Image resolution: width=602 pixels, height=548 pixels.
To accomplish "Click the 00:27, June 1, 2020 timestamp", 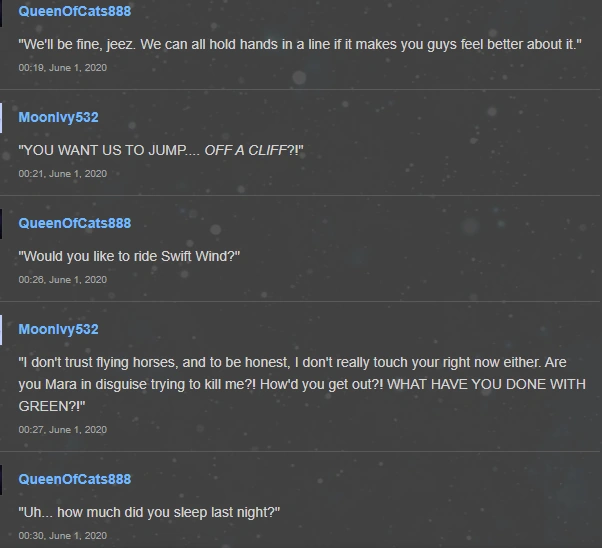I will pos(62,429).
